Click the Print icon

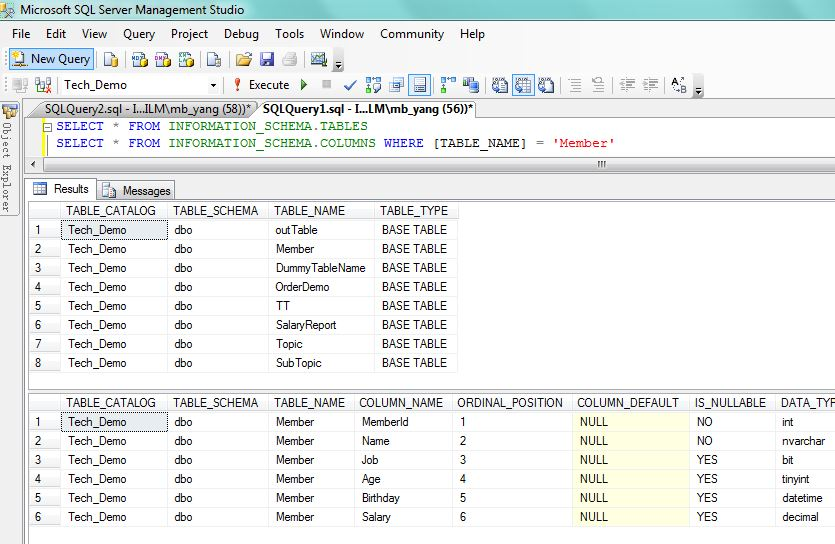[290, 59]
